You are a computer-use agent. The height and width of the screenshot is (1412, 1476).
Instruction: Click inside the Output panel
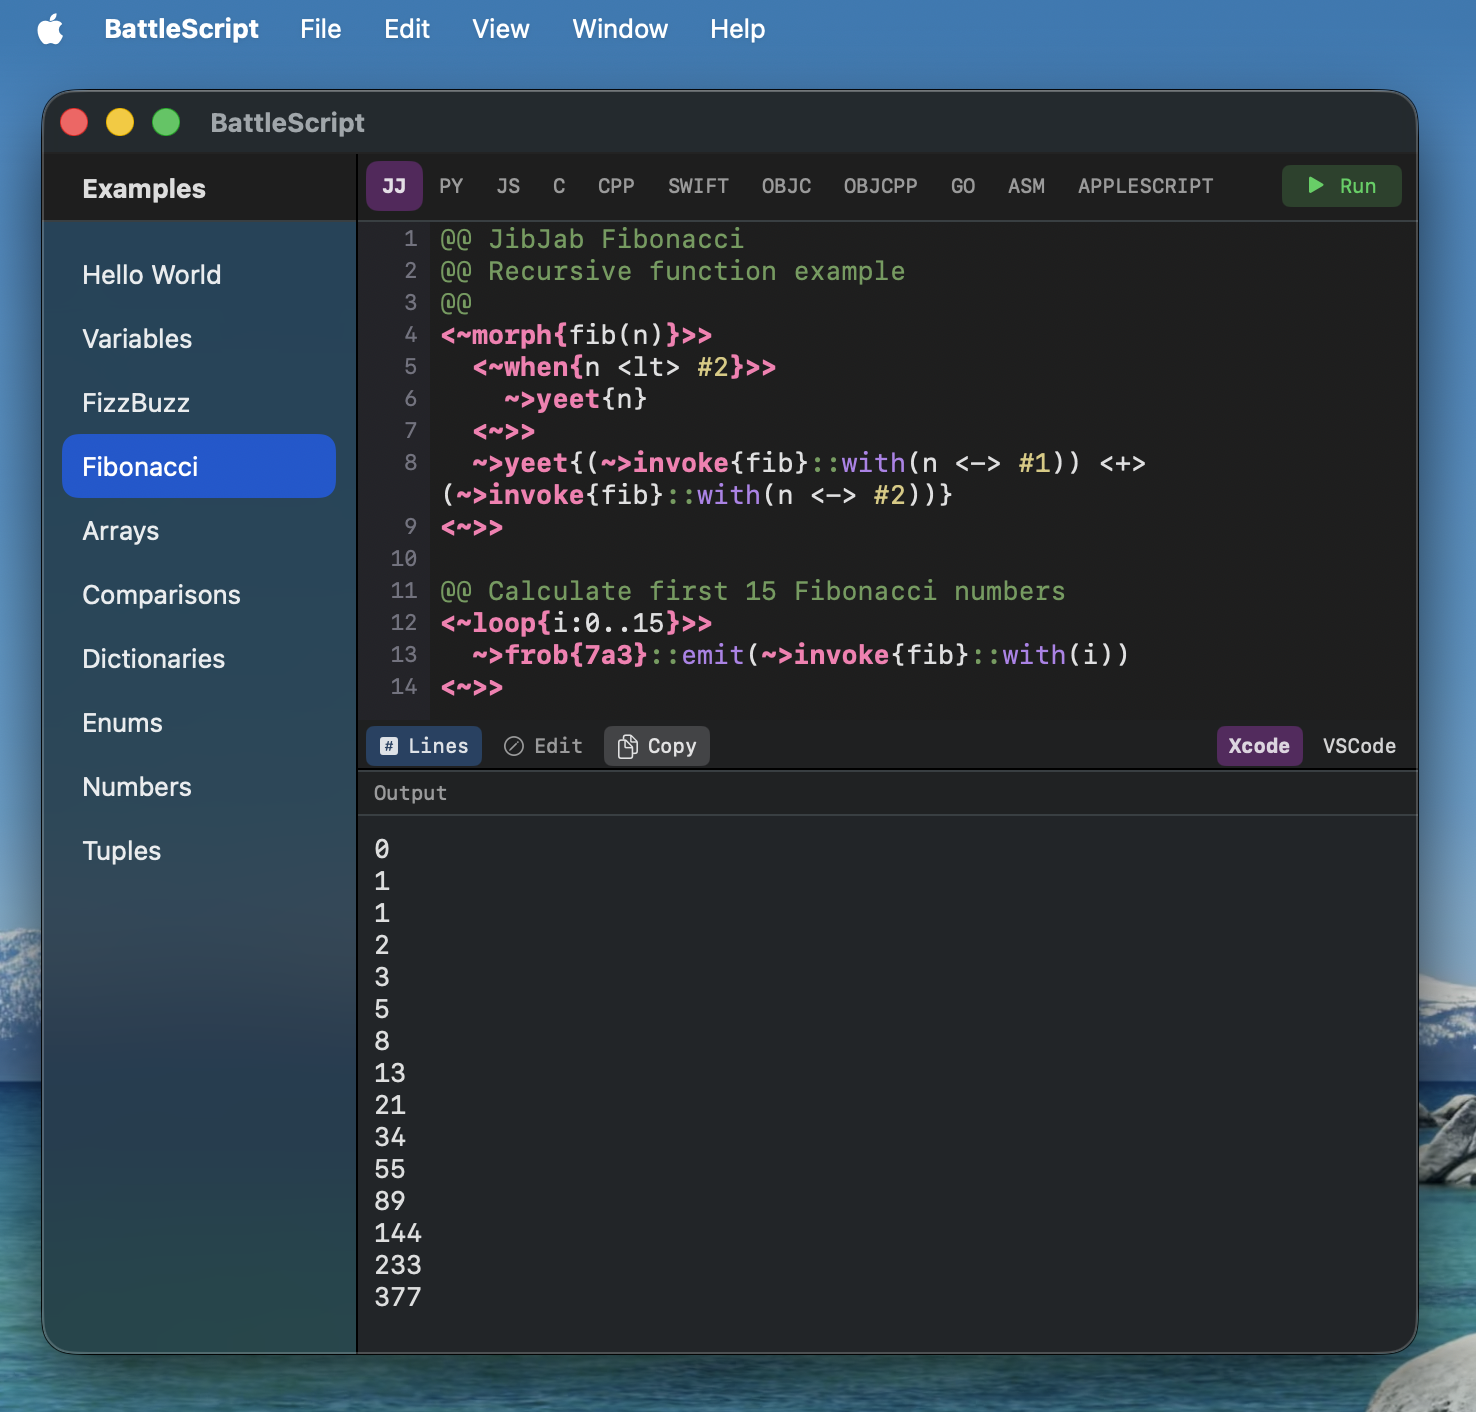tap(880, 1050)
